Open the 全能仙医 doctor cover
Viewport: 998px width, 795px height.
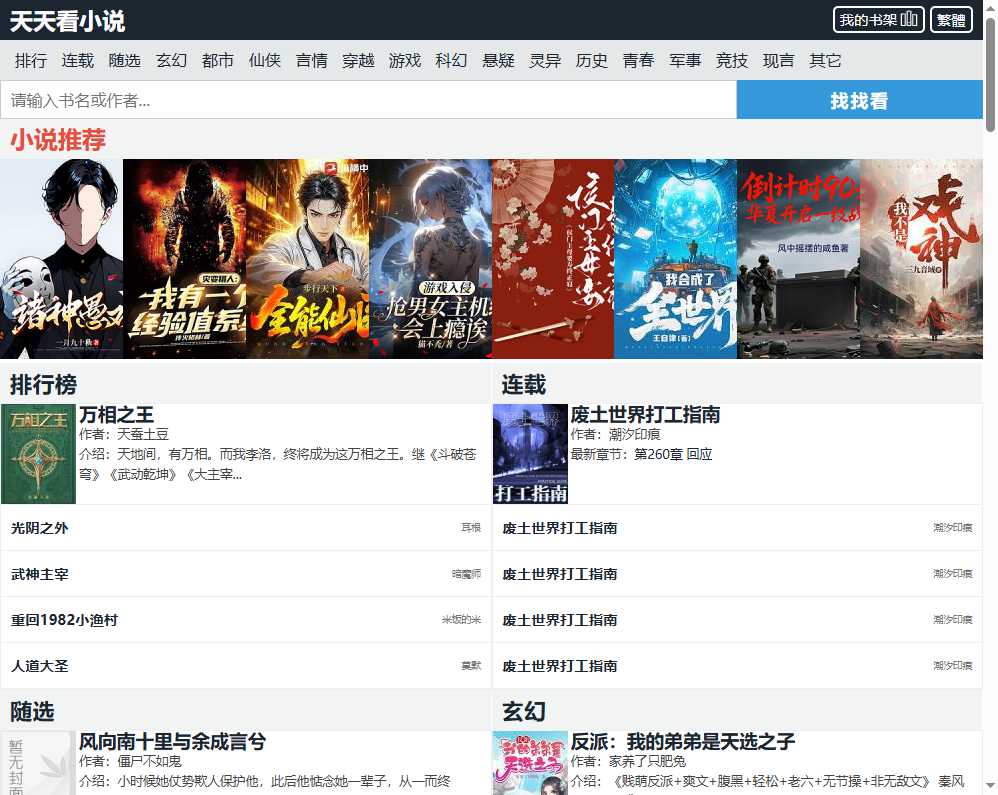click(307, 258)
